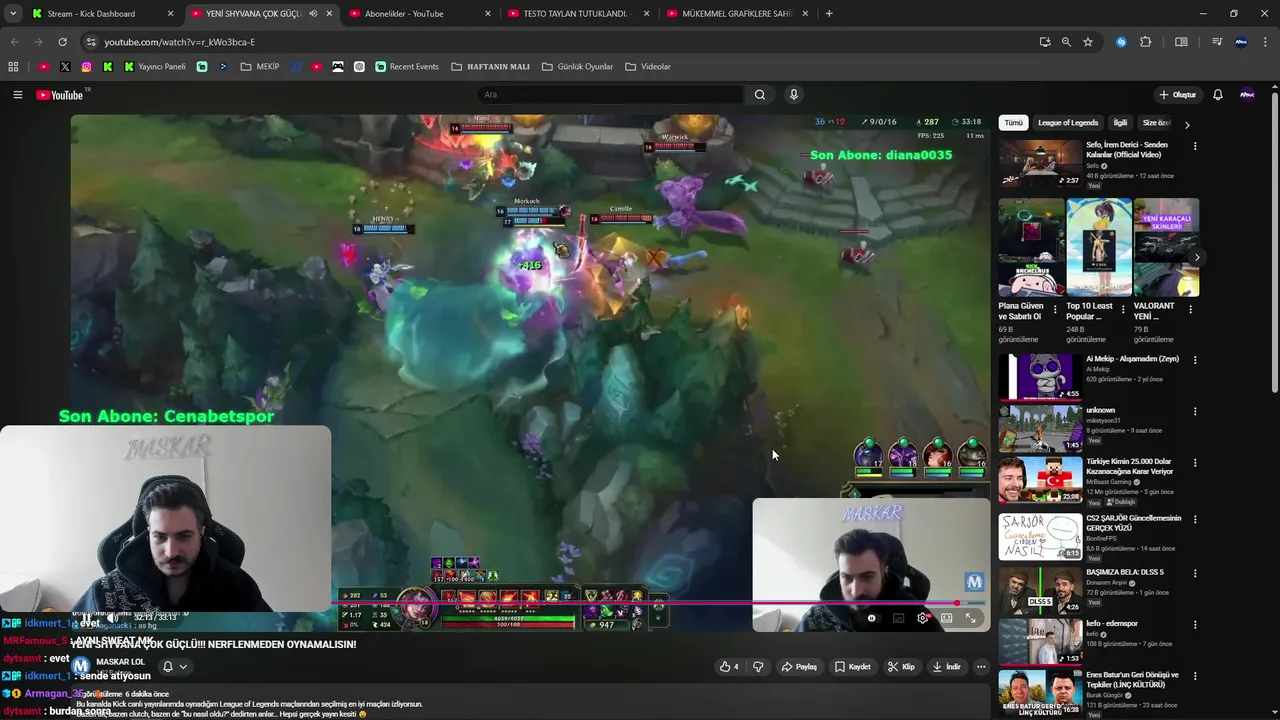Screen dimensions: 1280x720
Task: Open options for CS2 ŞARJÖR video
Action: 1194,519
